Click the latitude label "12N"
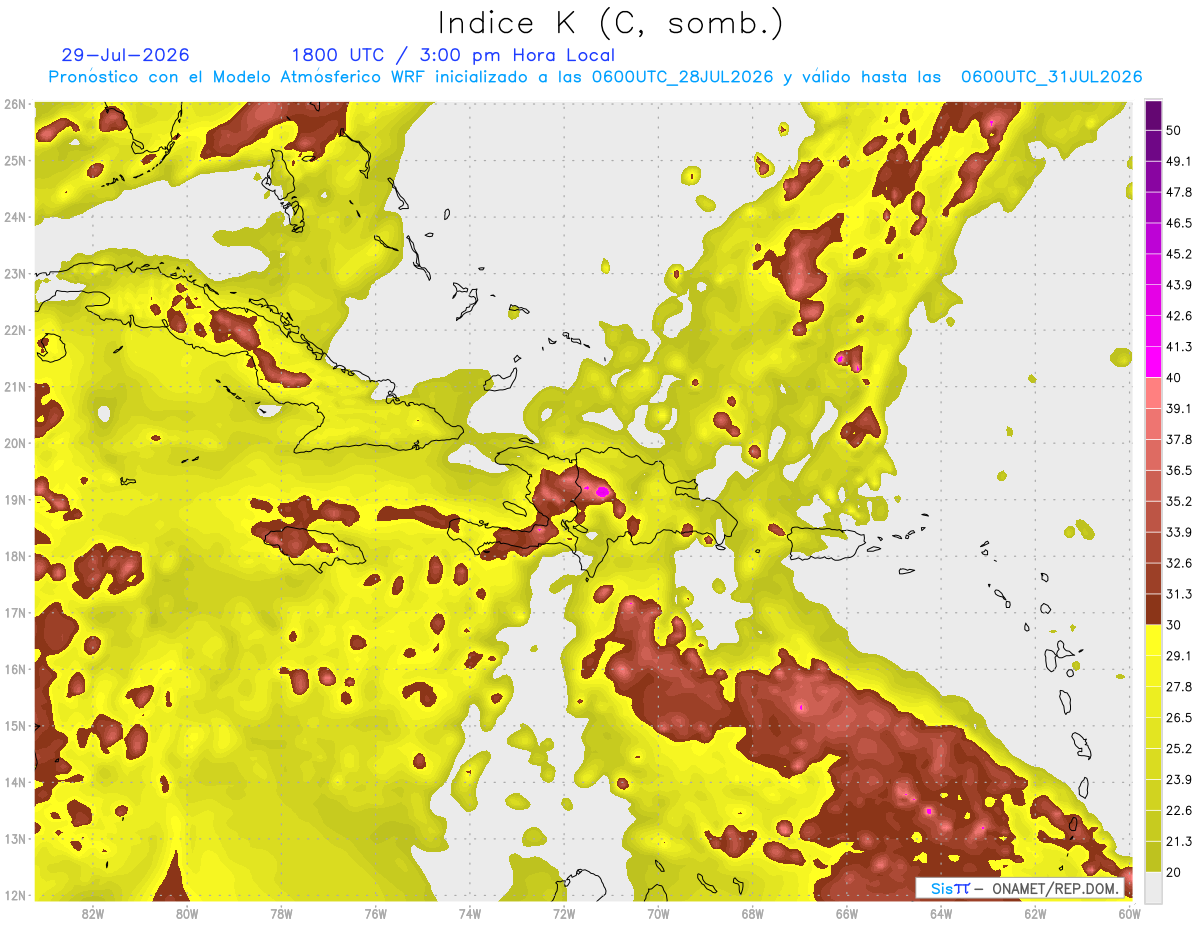 tap(14, 895)
